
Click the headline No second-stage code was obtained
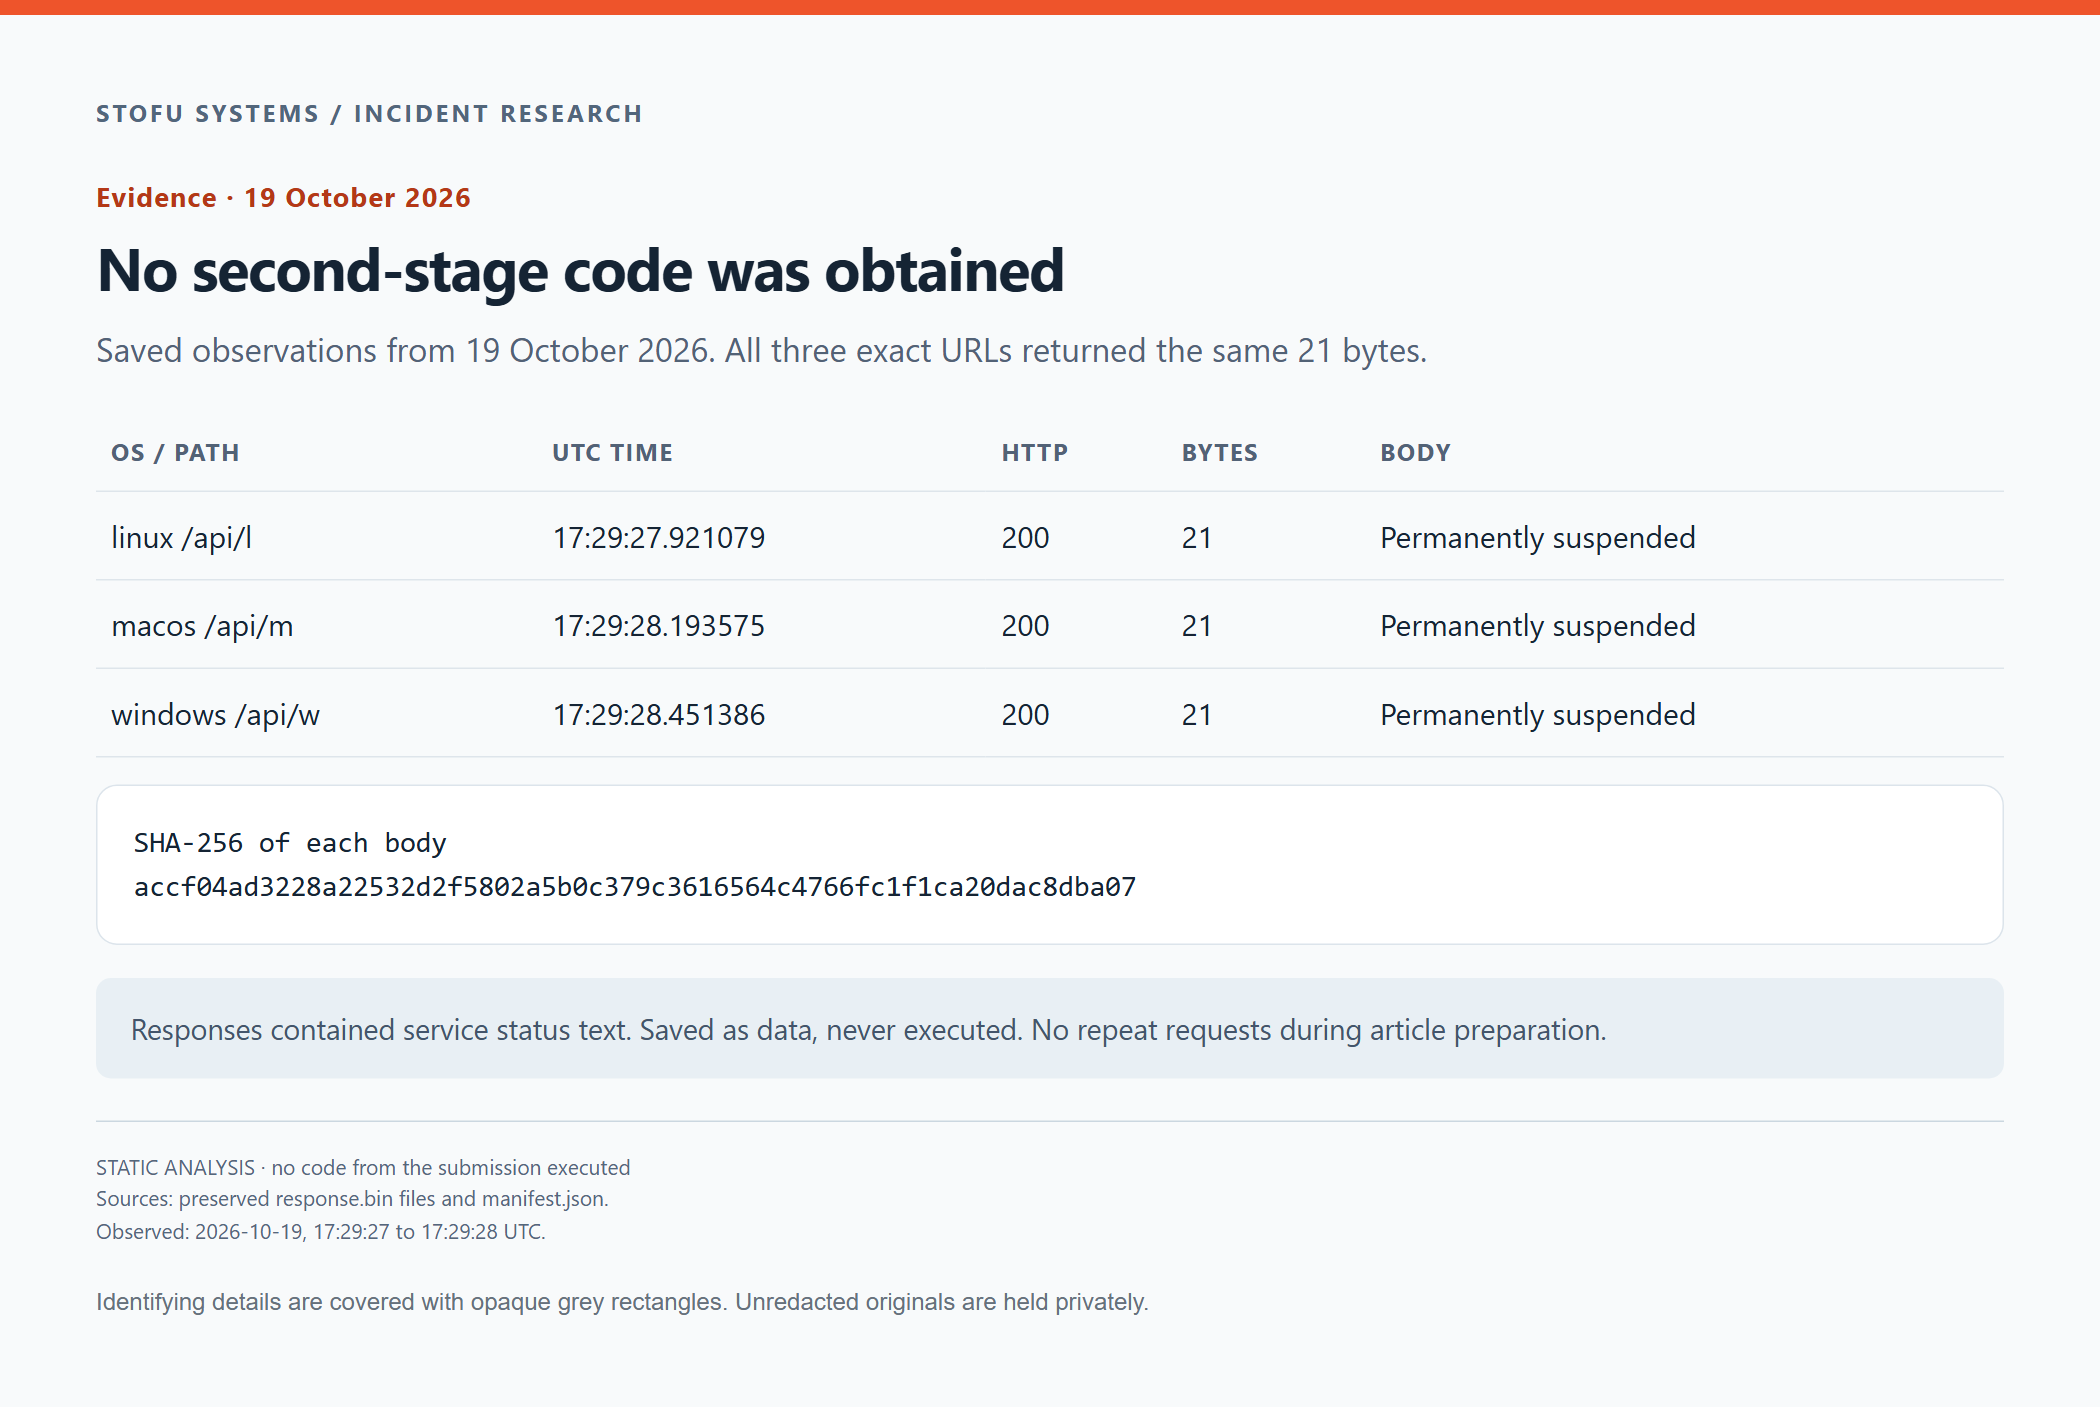pos(580,271)
